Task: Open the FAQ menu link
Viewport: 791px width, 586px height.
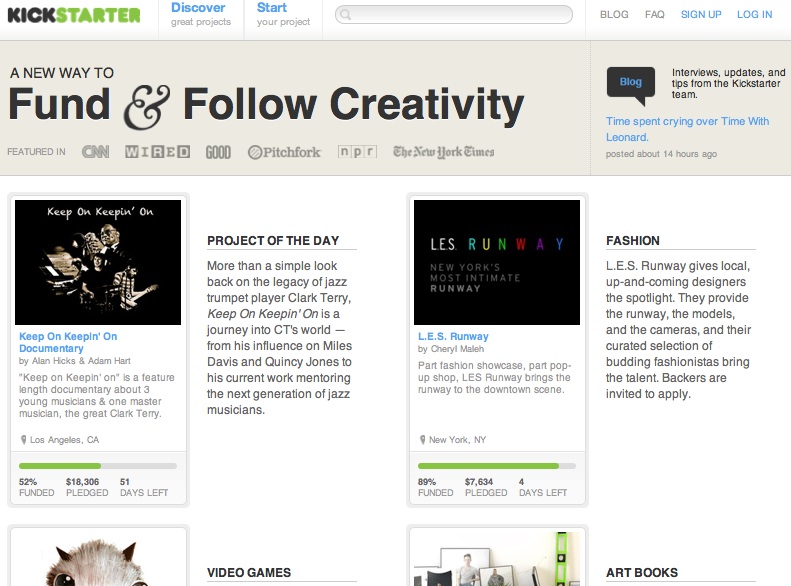Action: tap(655, 15)
